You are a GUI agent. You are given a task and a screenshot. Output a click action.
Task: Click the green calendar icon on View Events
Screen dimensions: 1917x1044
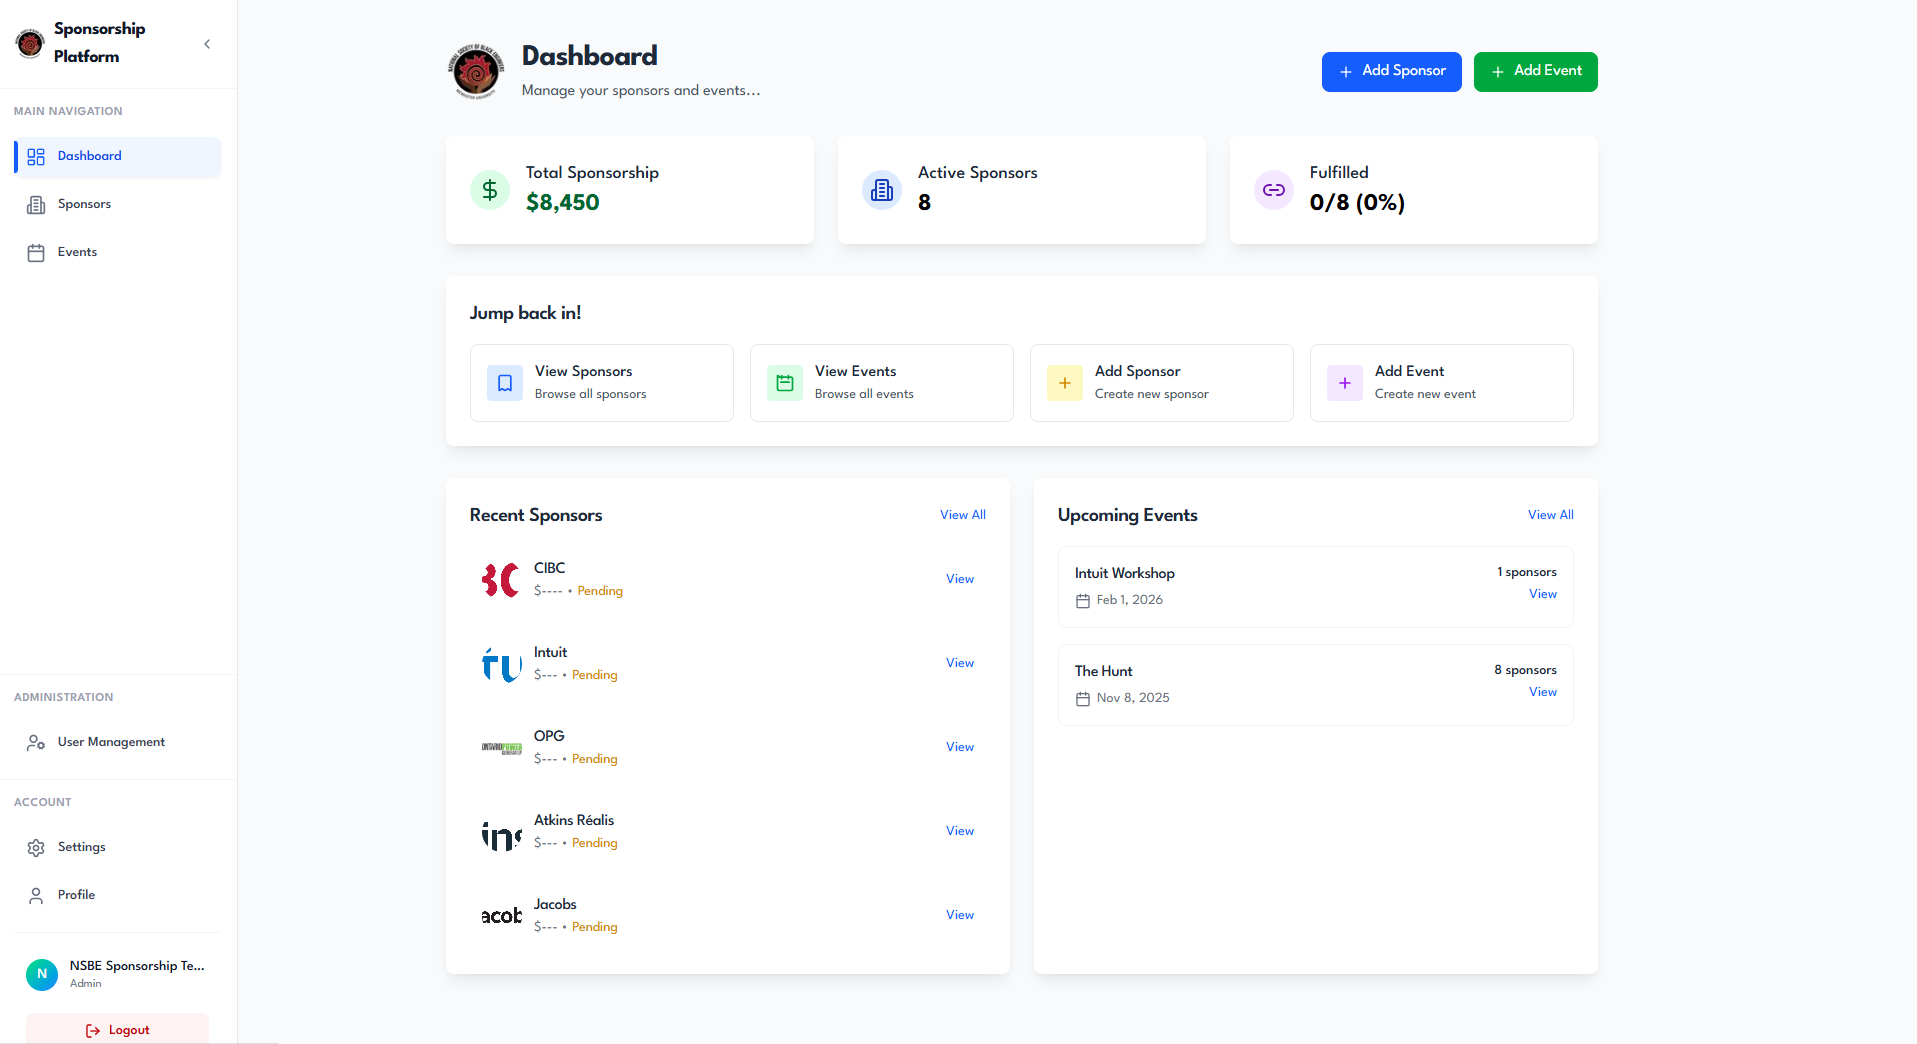785,383
